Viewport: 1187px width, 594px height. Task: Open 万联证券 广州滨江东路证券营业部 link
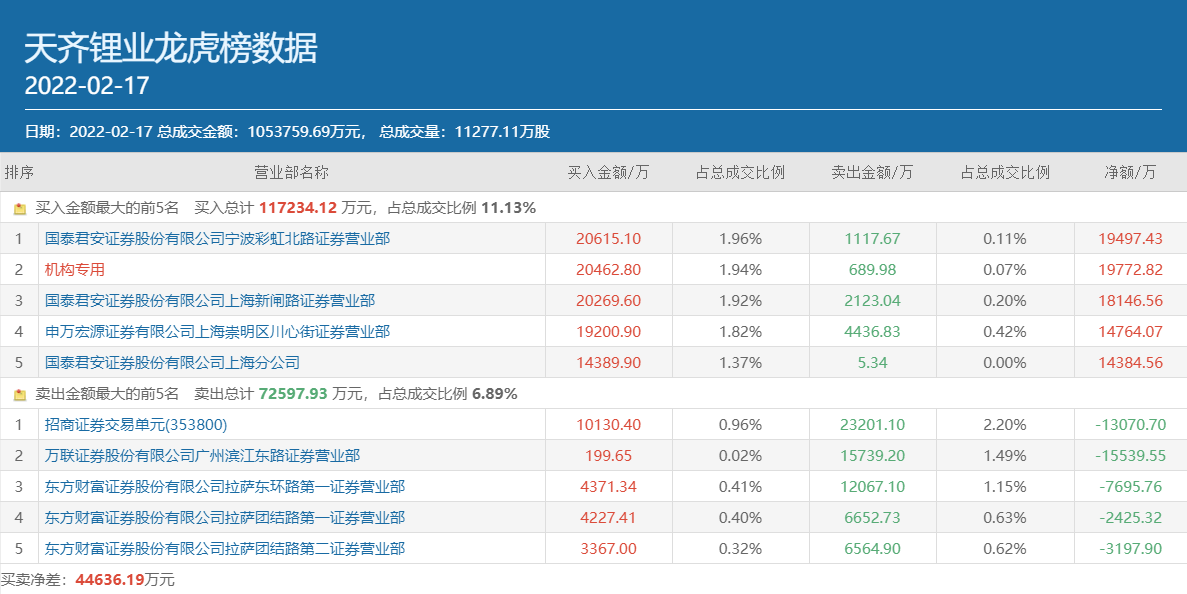point(202,456)
